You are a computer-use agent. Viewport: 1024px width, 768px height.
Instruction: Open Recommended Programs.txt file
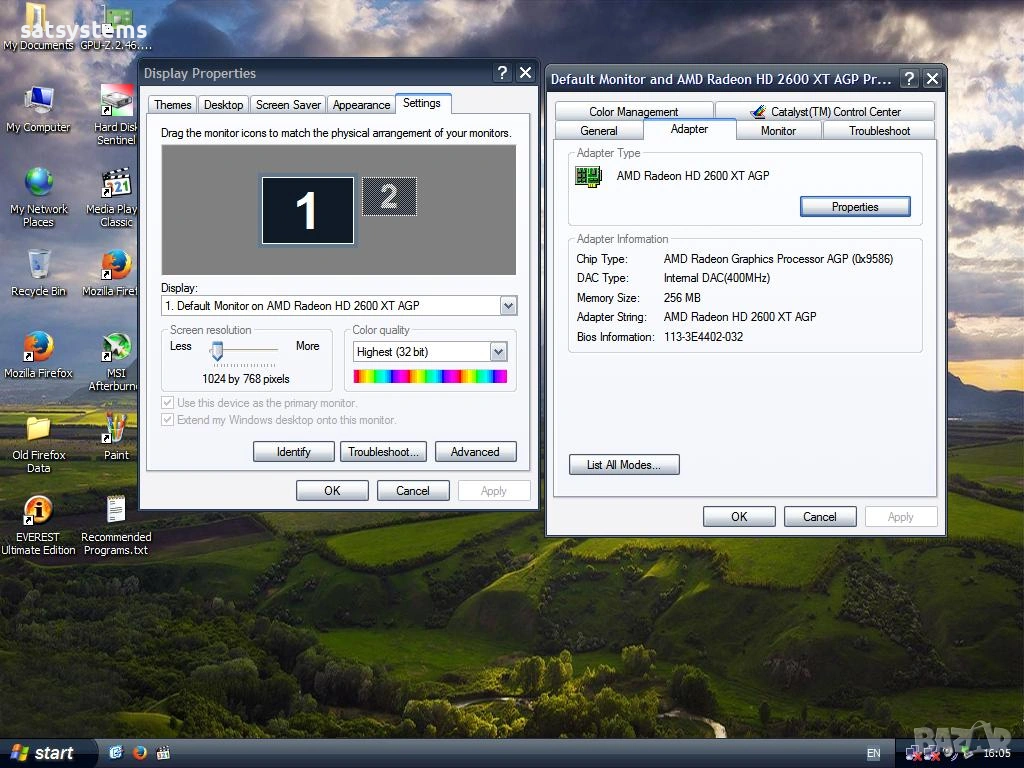(x=116, y=511)
